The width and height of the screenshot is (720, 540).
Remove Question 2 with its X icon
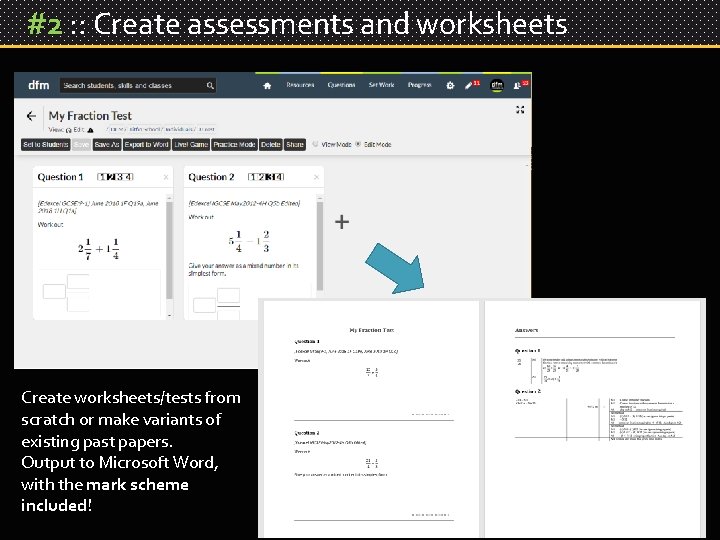pos(316,177)
